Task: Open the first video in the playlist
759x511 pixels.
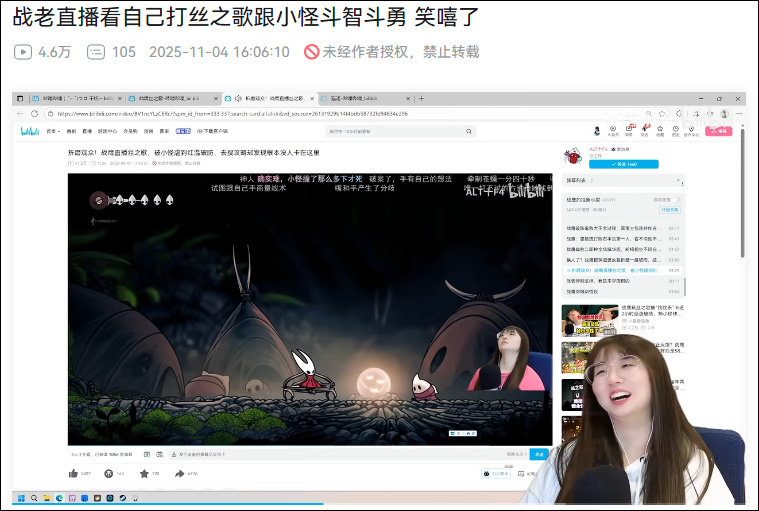Action: [623, 227]
